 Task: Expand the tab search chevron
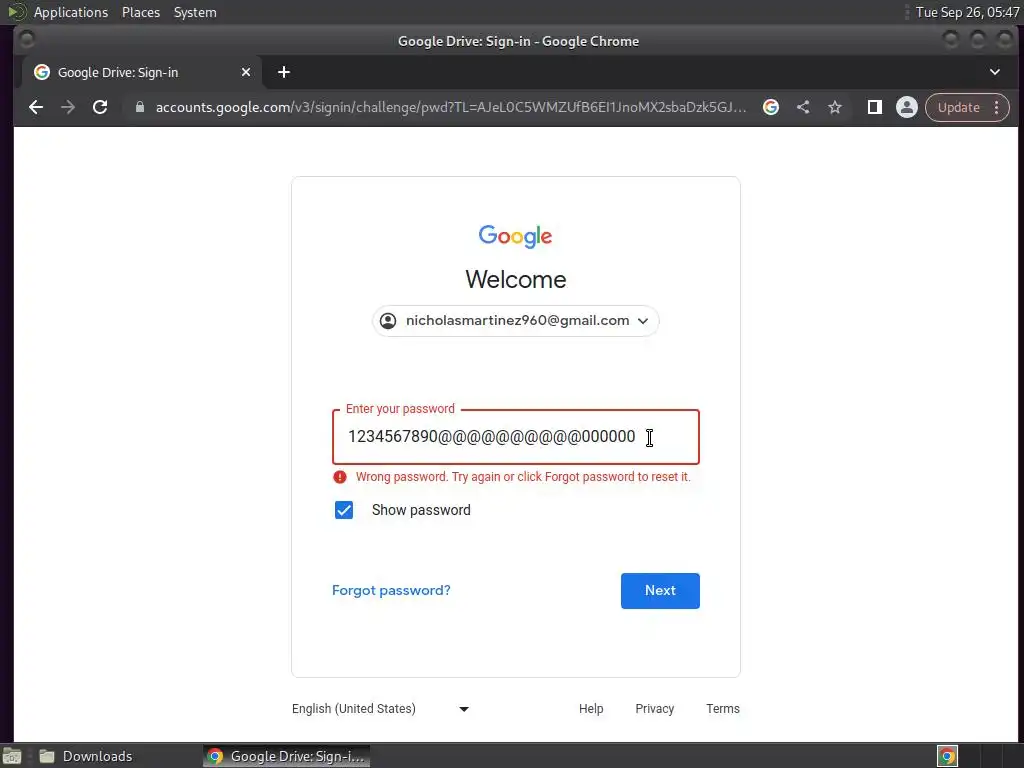pyautogui.click(x=995, y=72)
